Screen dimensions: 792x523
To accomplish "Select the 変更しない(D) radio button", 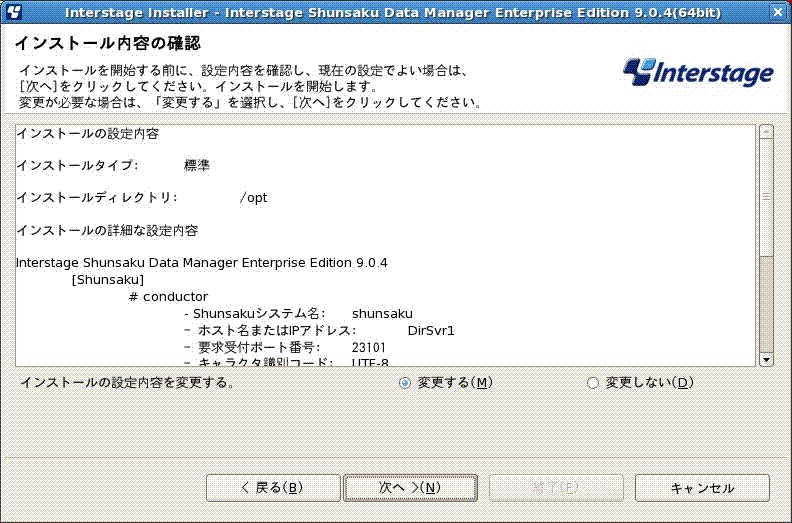I will tap(592, 383).
